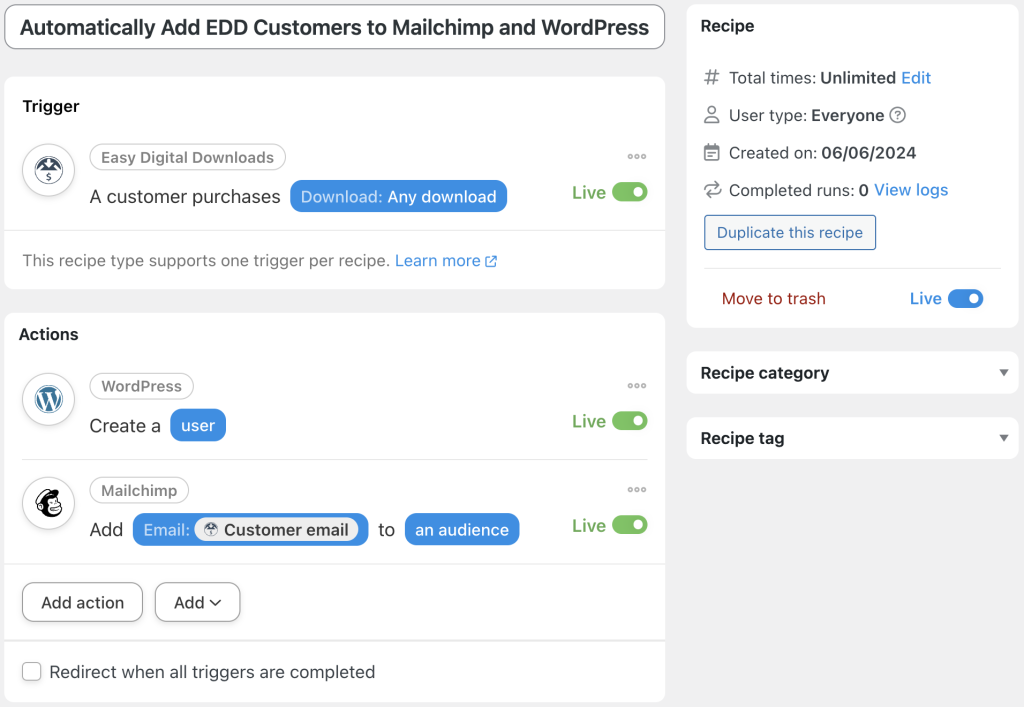Disable the WordPress Create a user Live toggle
This screenshot has height=707, width=1024.
point(631,421)
